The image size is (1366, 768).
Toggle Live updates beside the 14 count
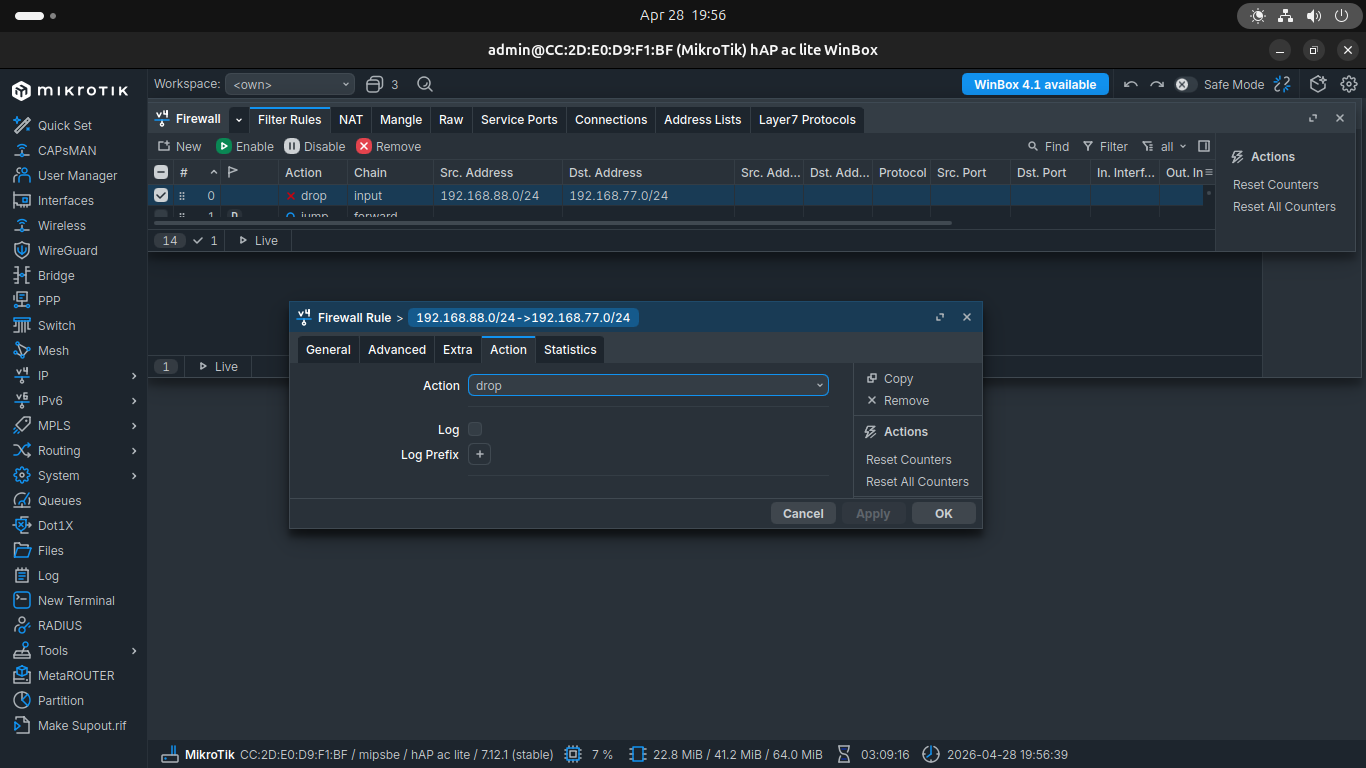coord(258,240)
